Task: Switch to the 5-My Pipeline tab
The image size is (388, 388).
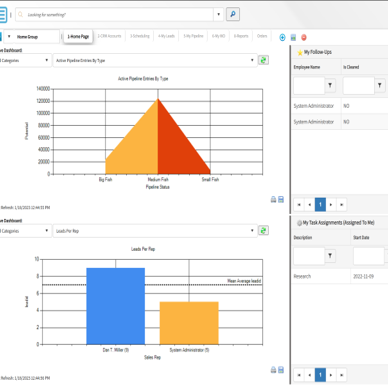Action: coord(193,36)
